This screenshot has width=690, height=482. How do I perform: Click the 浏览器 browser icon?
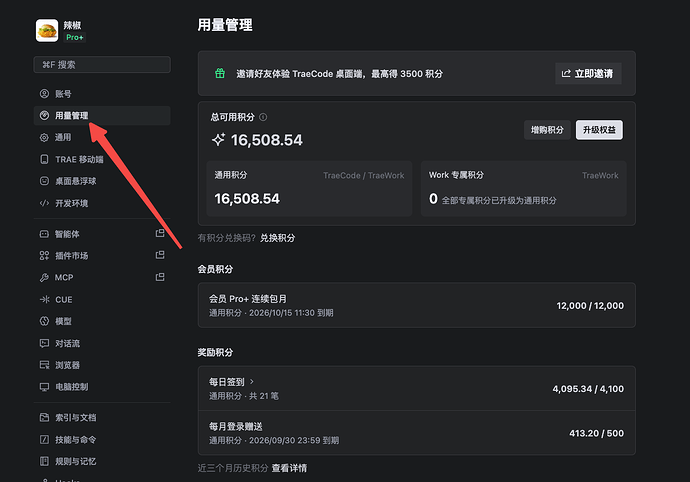click(x=44, y=365)
